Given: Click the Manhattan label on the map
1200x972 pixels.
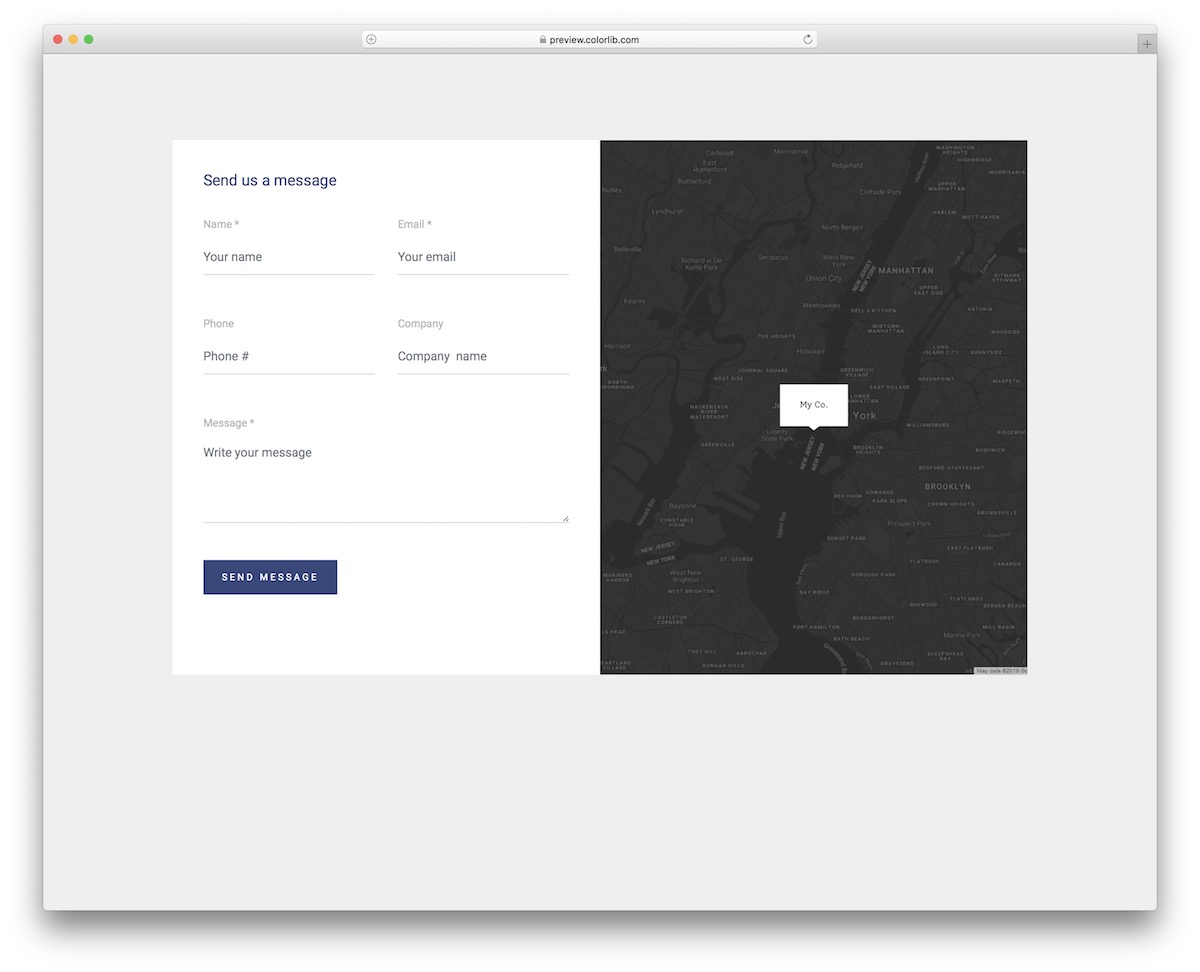Looking at the screenshot, I should [x=906, y=270].
